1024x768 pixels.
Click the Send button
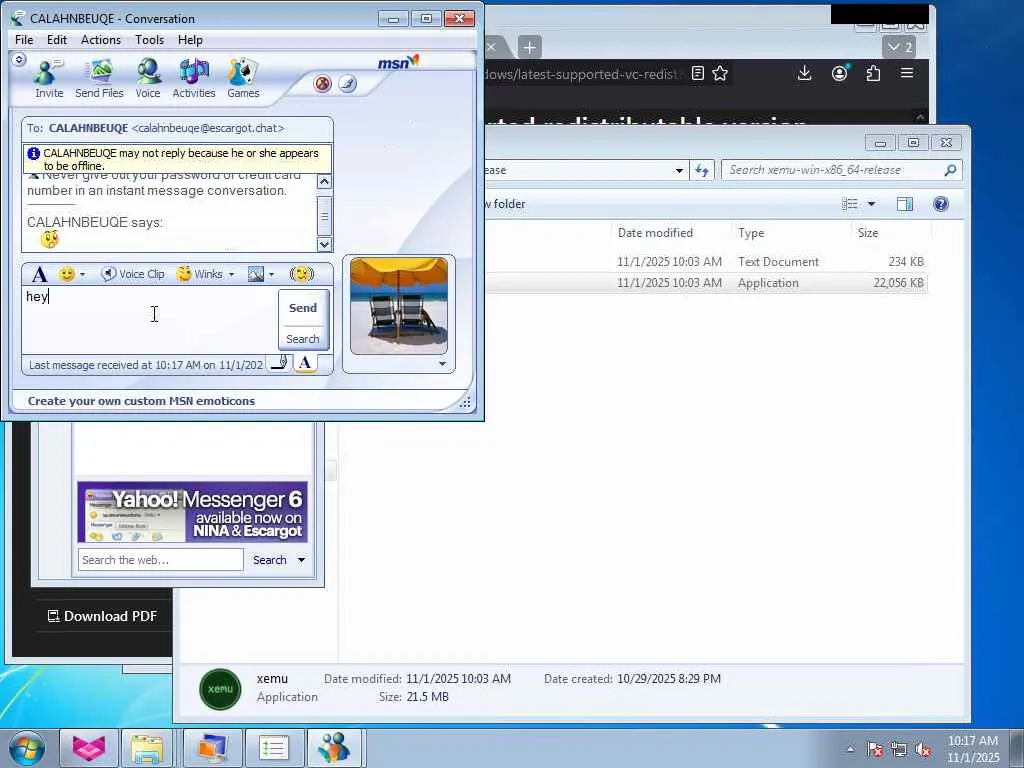pos(303,308)
